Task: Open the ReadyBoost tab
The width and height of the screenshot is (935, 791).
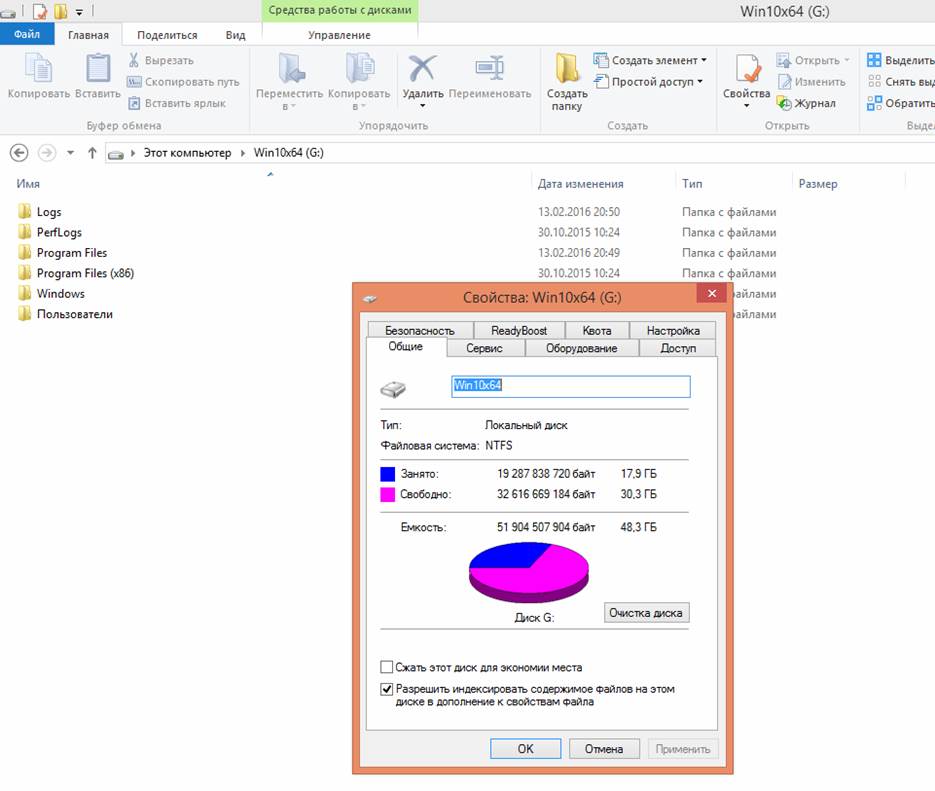Action: coord(519,330)
